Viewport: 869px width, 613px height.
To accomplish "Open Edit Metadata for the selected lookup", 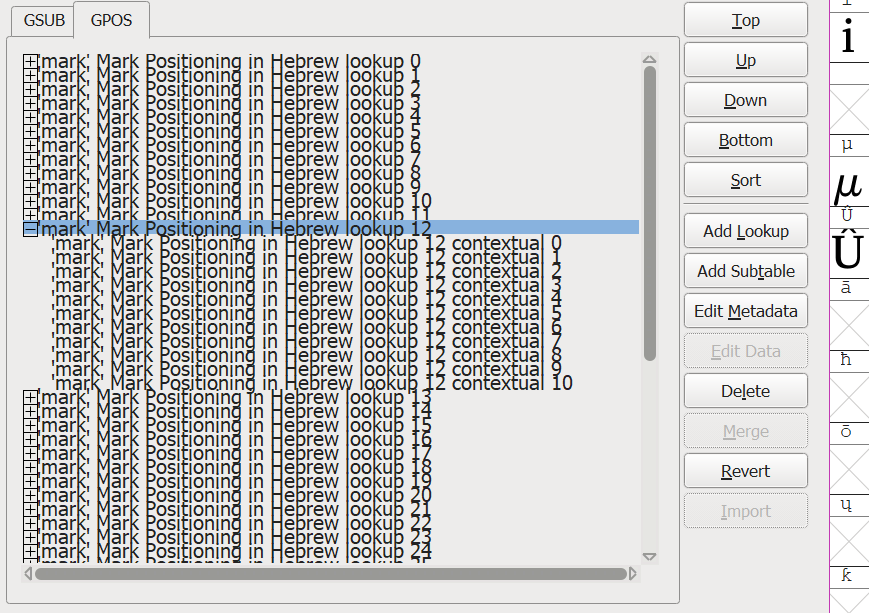I will click(745, 311).
